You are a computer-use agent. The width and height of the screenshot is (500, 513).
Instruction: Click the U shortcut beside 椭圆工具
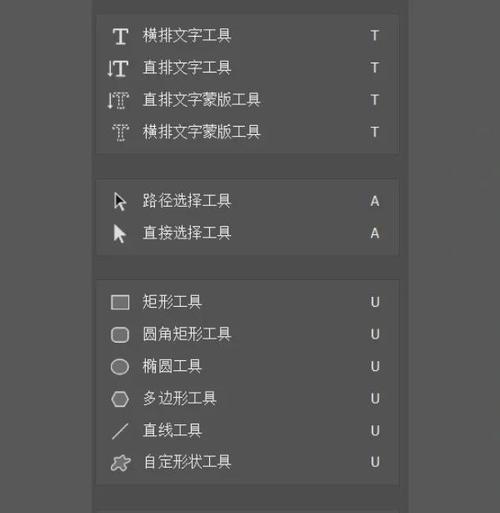375,367
